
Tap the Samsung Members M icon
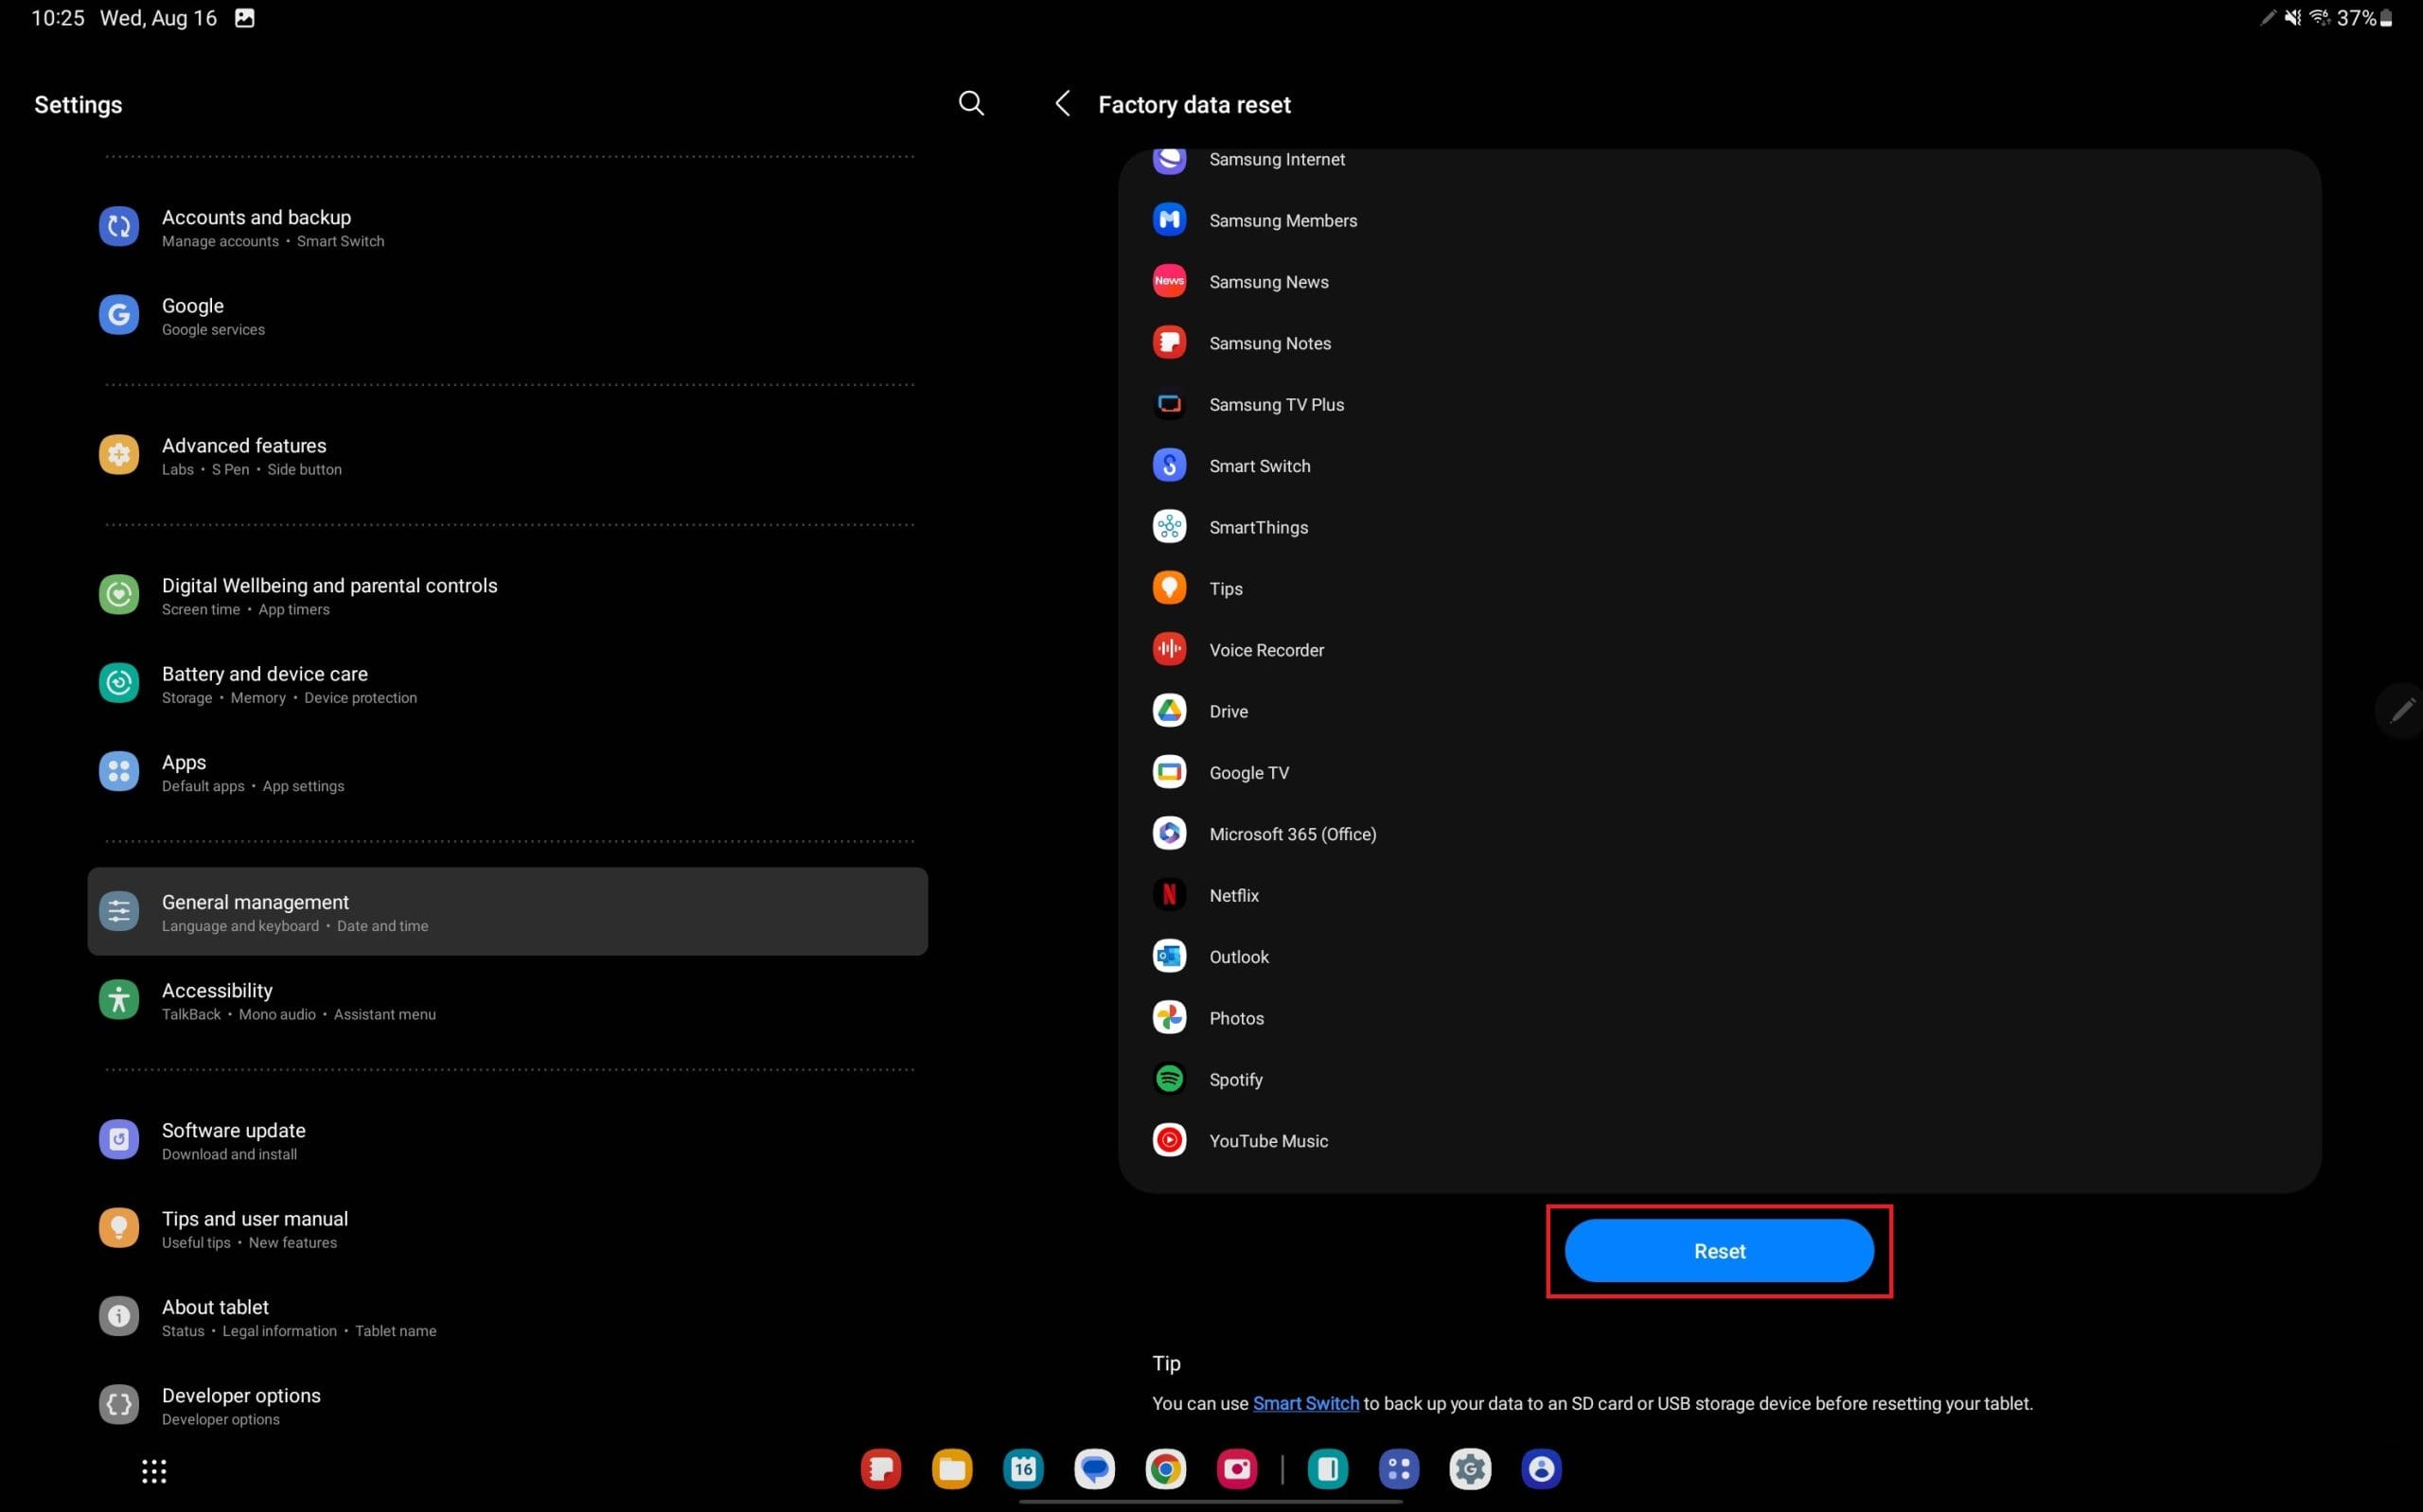[1169, 219]
